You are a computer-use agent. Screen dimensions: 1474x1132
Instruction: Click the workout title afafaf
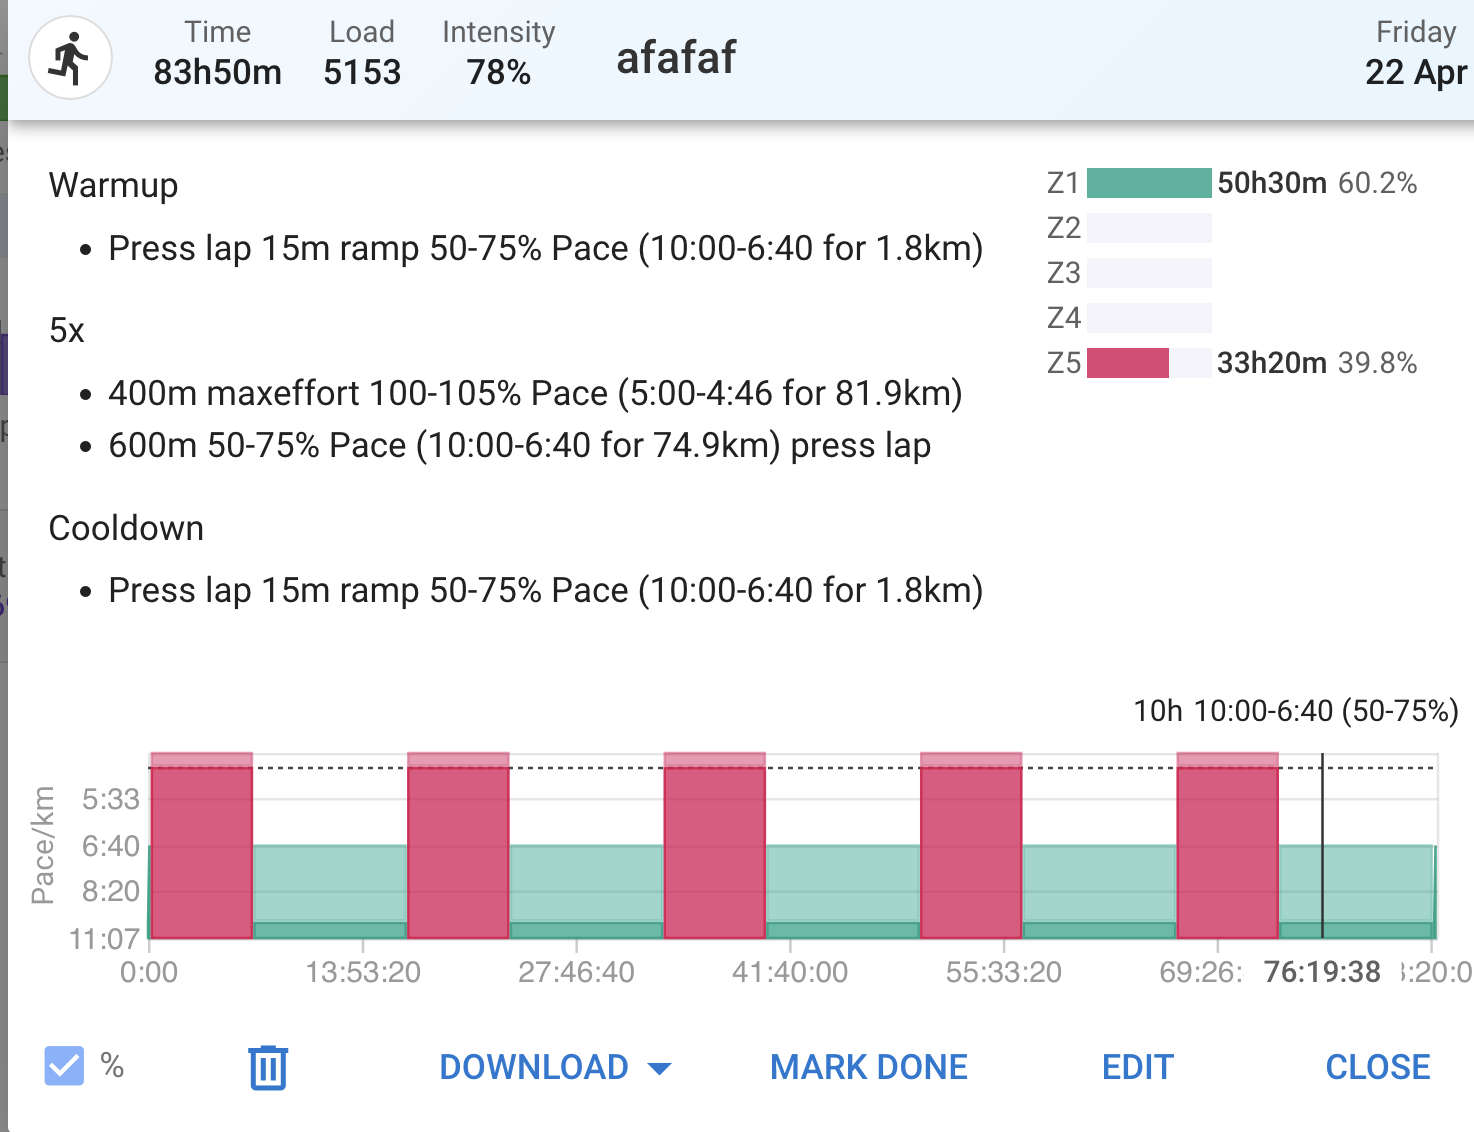tap(676, 58)
